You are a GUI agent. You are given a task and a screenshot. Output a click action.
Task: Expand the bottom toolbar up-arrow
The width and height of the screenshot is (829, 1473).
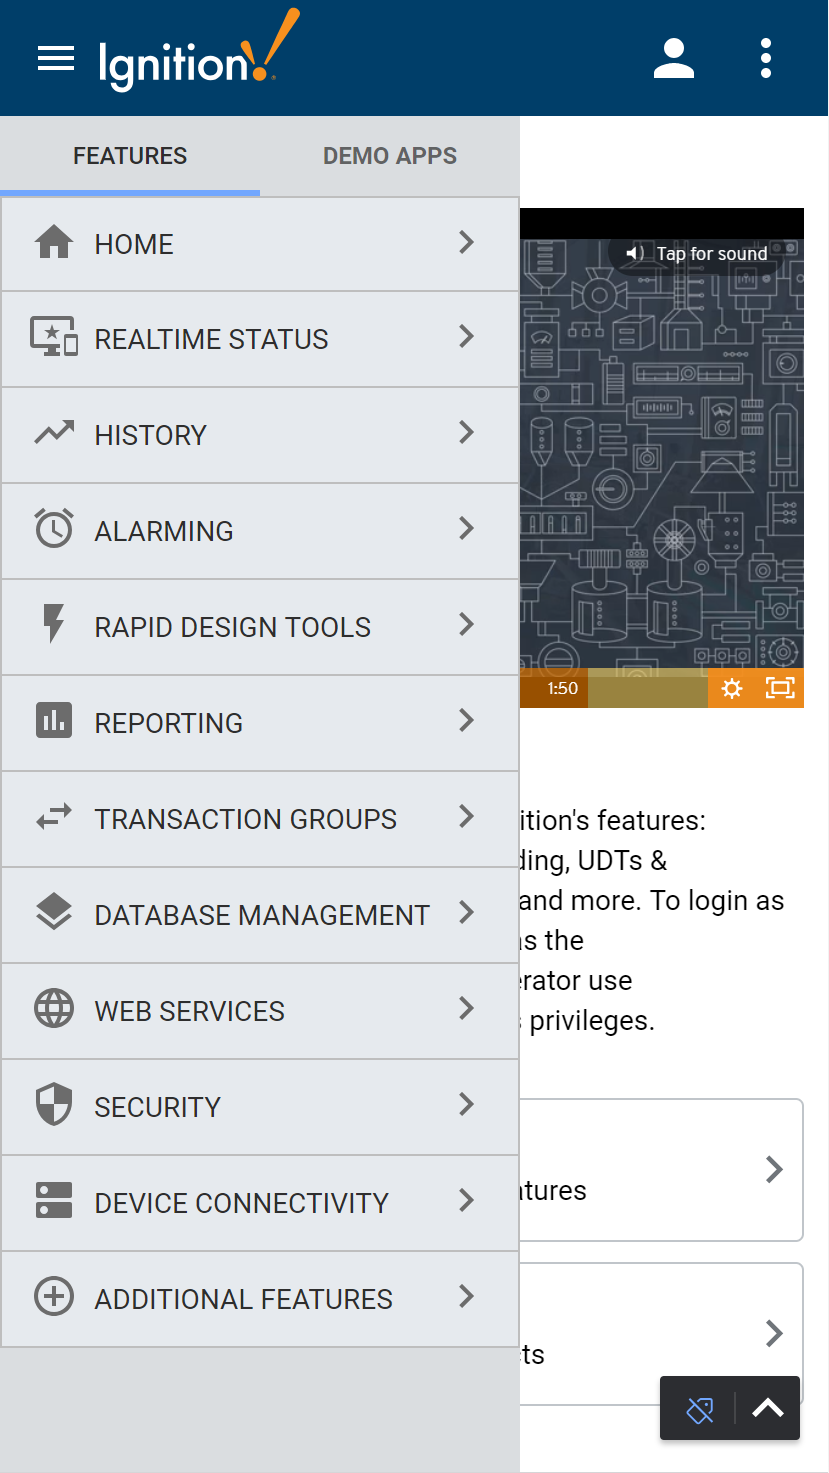pos(768,1409)
